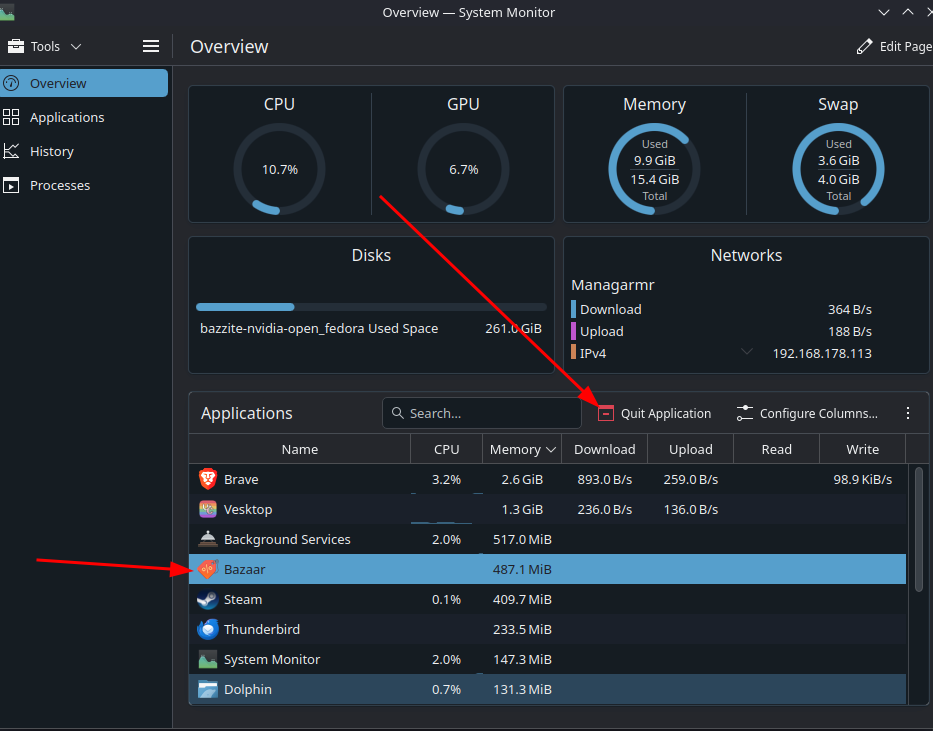933x731 pixels.
Task: Click the Background Services bell icon
Action: click(x=208, y=539)
